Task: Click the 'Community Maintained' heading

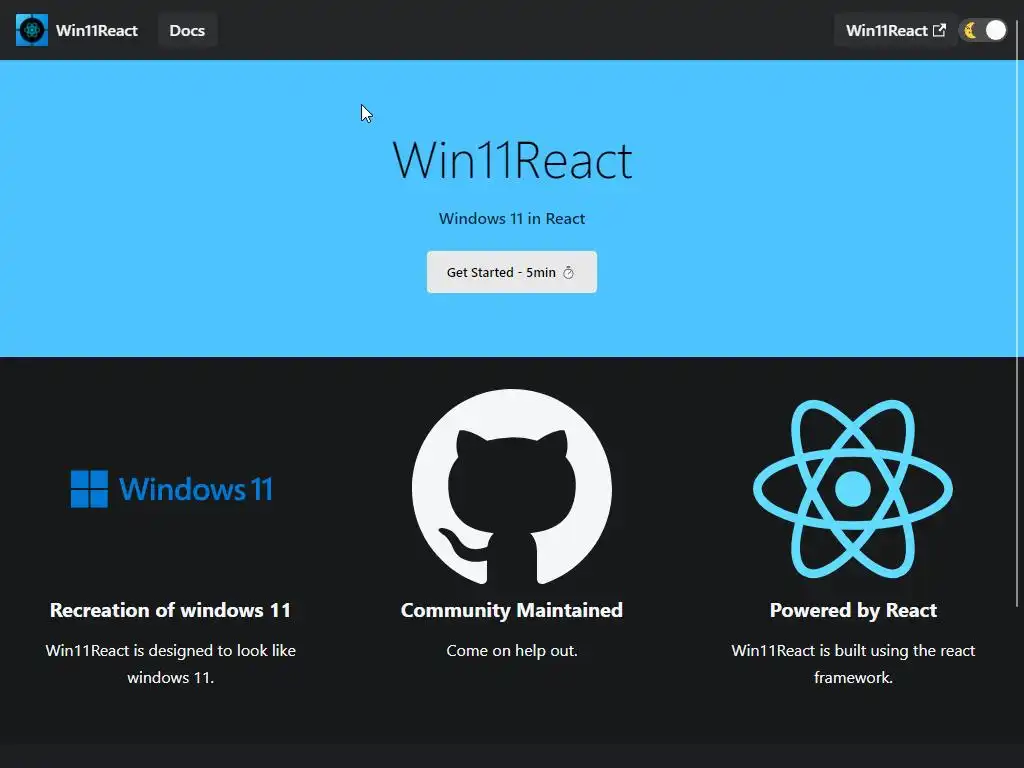Action: pos(512,610)
